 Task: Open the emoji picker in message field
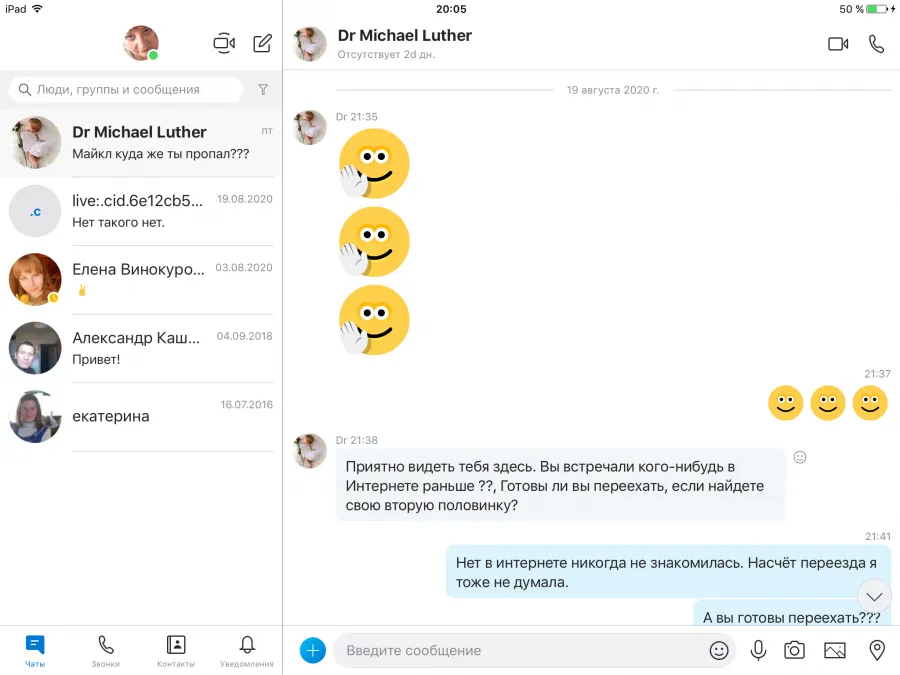pos(719,650)
